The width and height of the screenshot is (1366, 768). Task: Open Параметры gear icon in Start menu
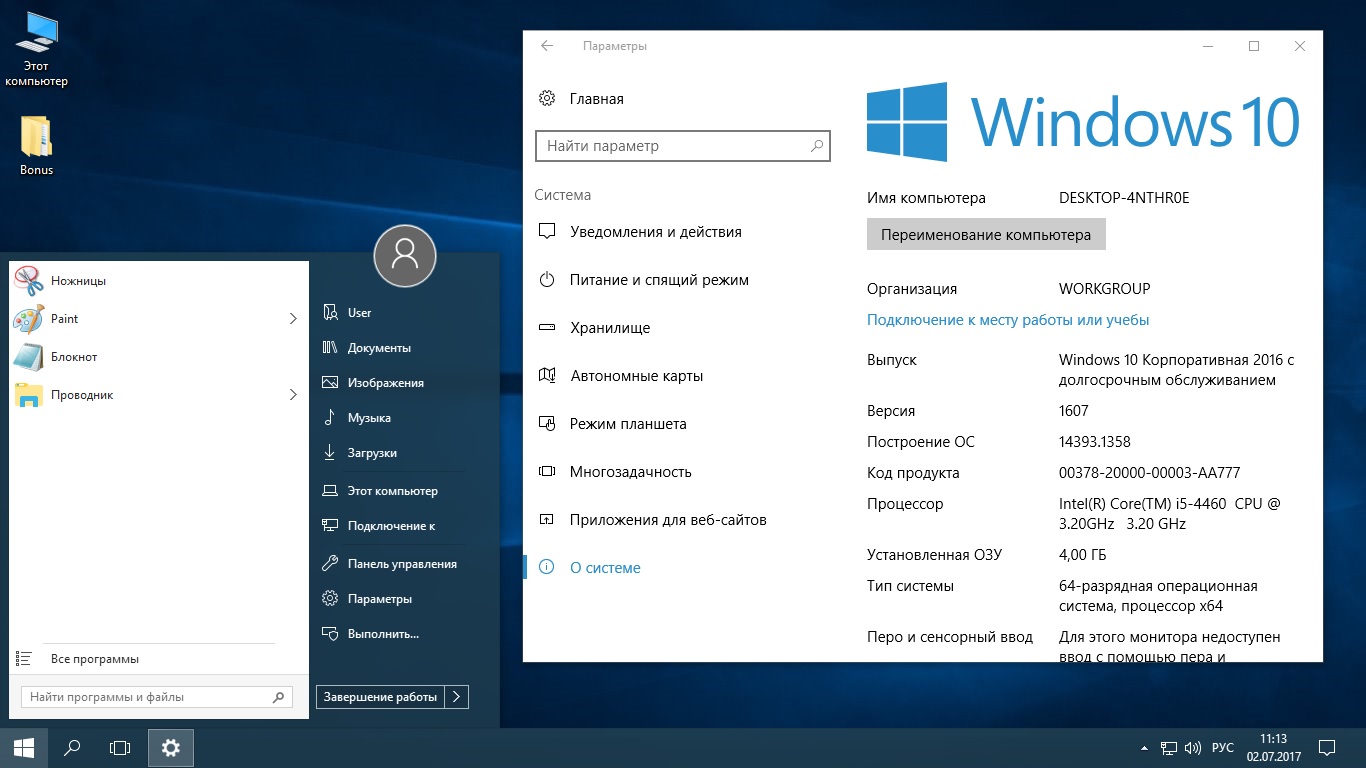point(330,599)
